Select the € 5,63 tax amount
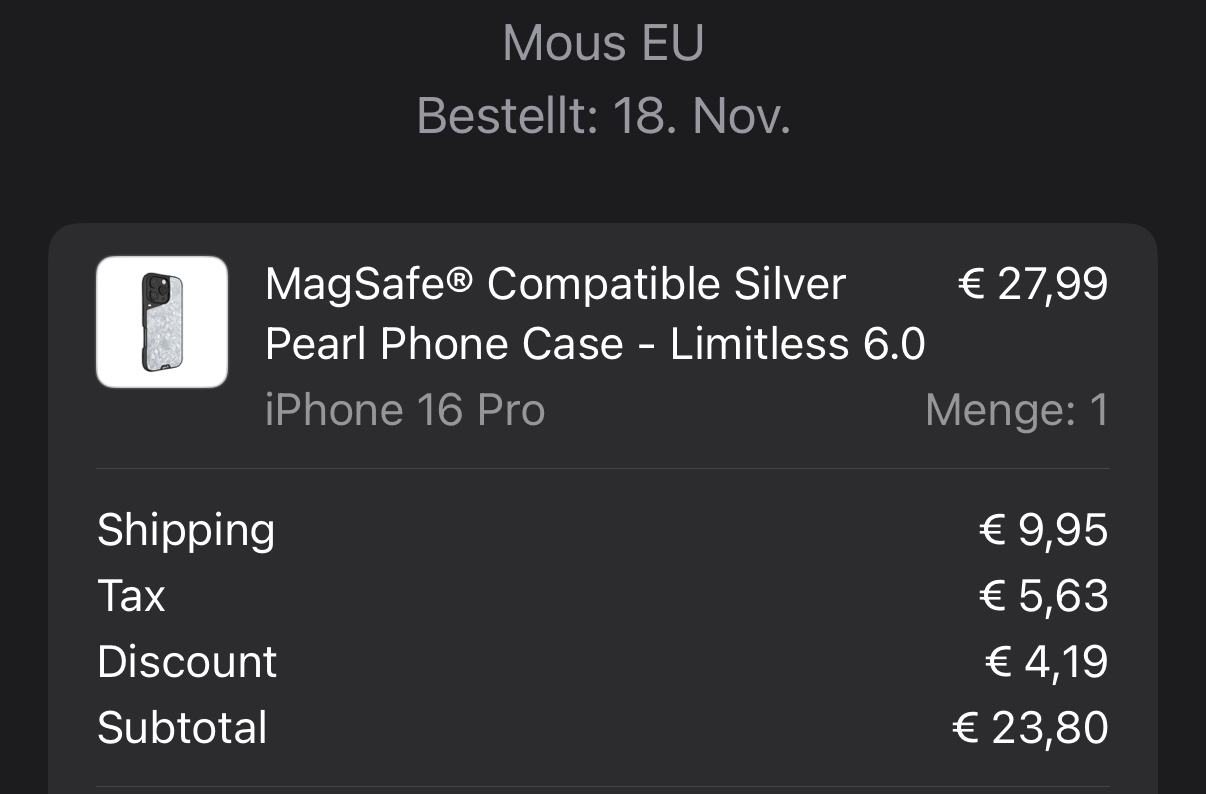 1043,596
